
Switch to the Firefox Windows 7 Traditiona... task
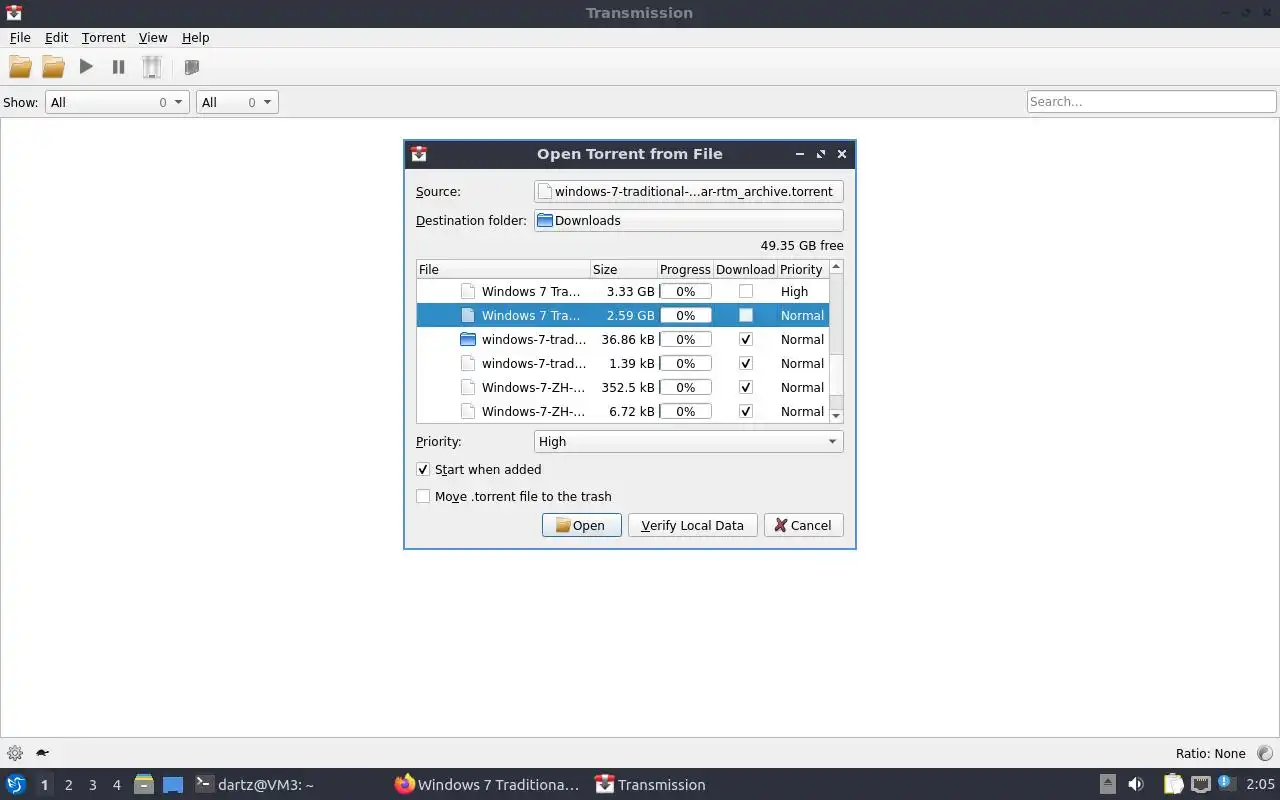(x=487, y=785)
